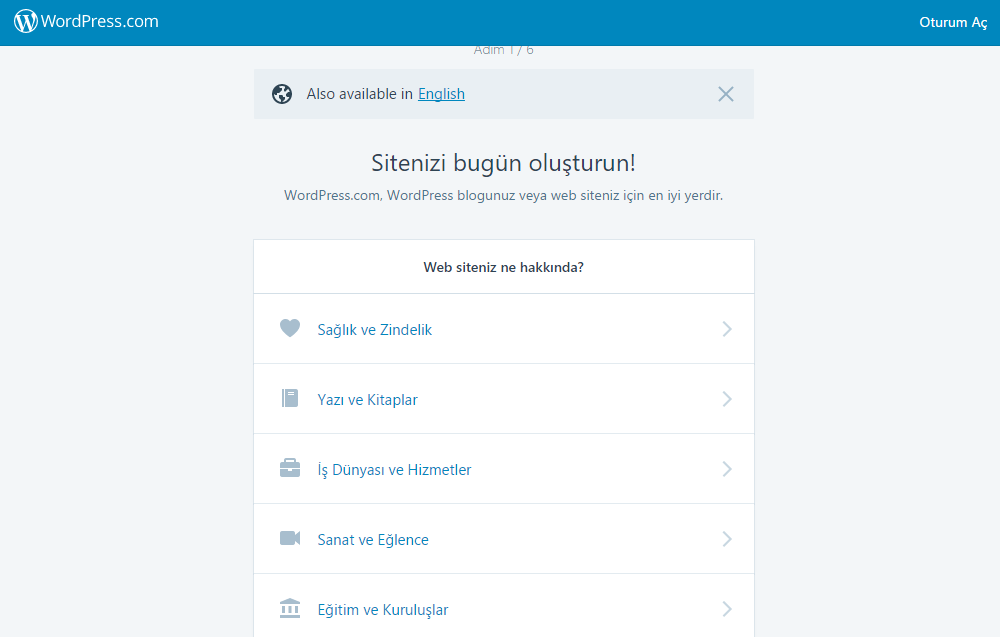
Task: Click the briefcase icon for İş Dünyası
Action: coord(290,468)
